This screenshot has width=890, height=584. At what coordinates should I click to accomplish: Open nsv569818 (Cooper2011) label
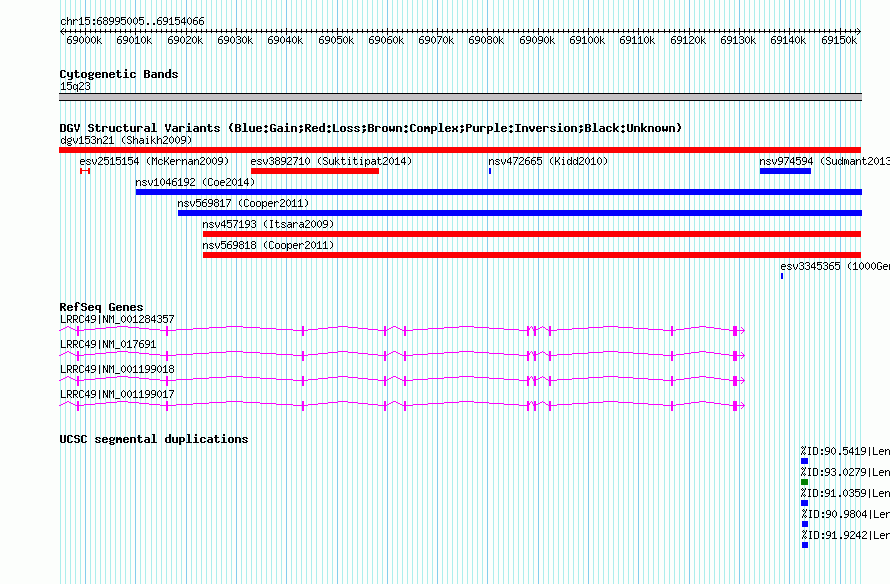pos(268,245)
